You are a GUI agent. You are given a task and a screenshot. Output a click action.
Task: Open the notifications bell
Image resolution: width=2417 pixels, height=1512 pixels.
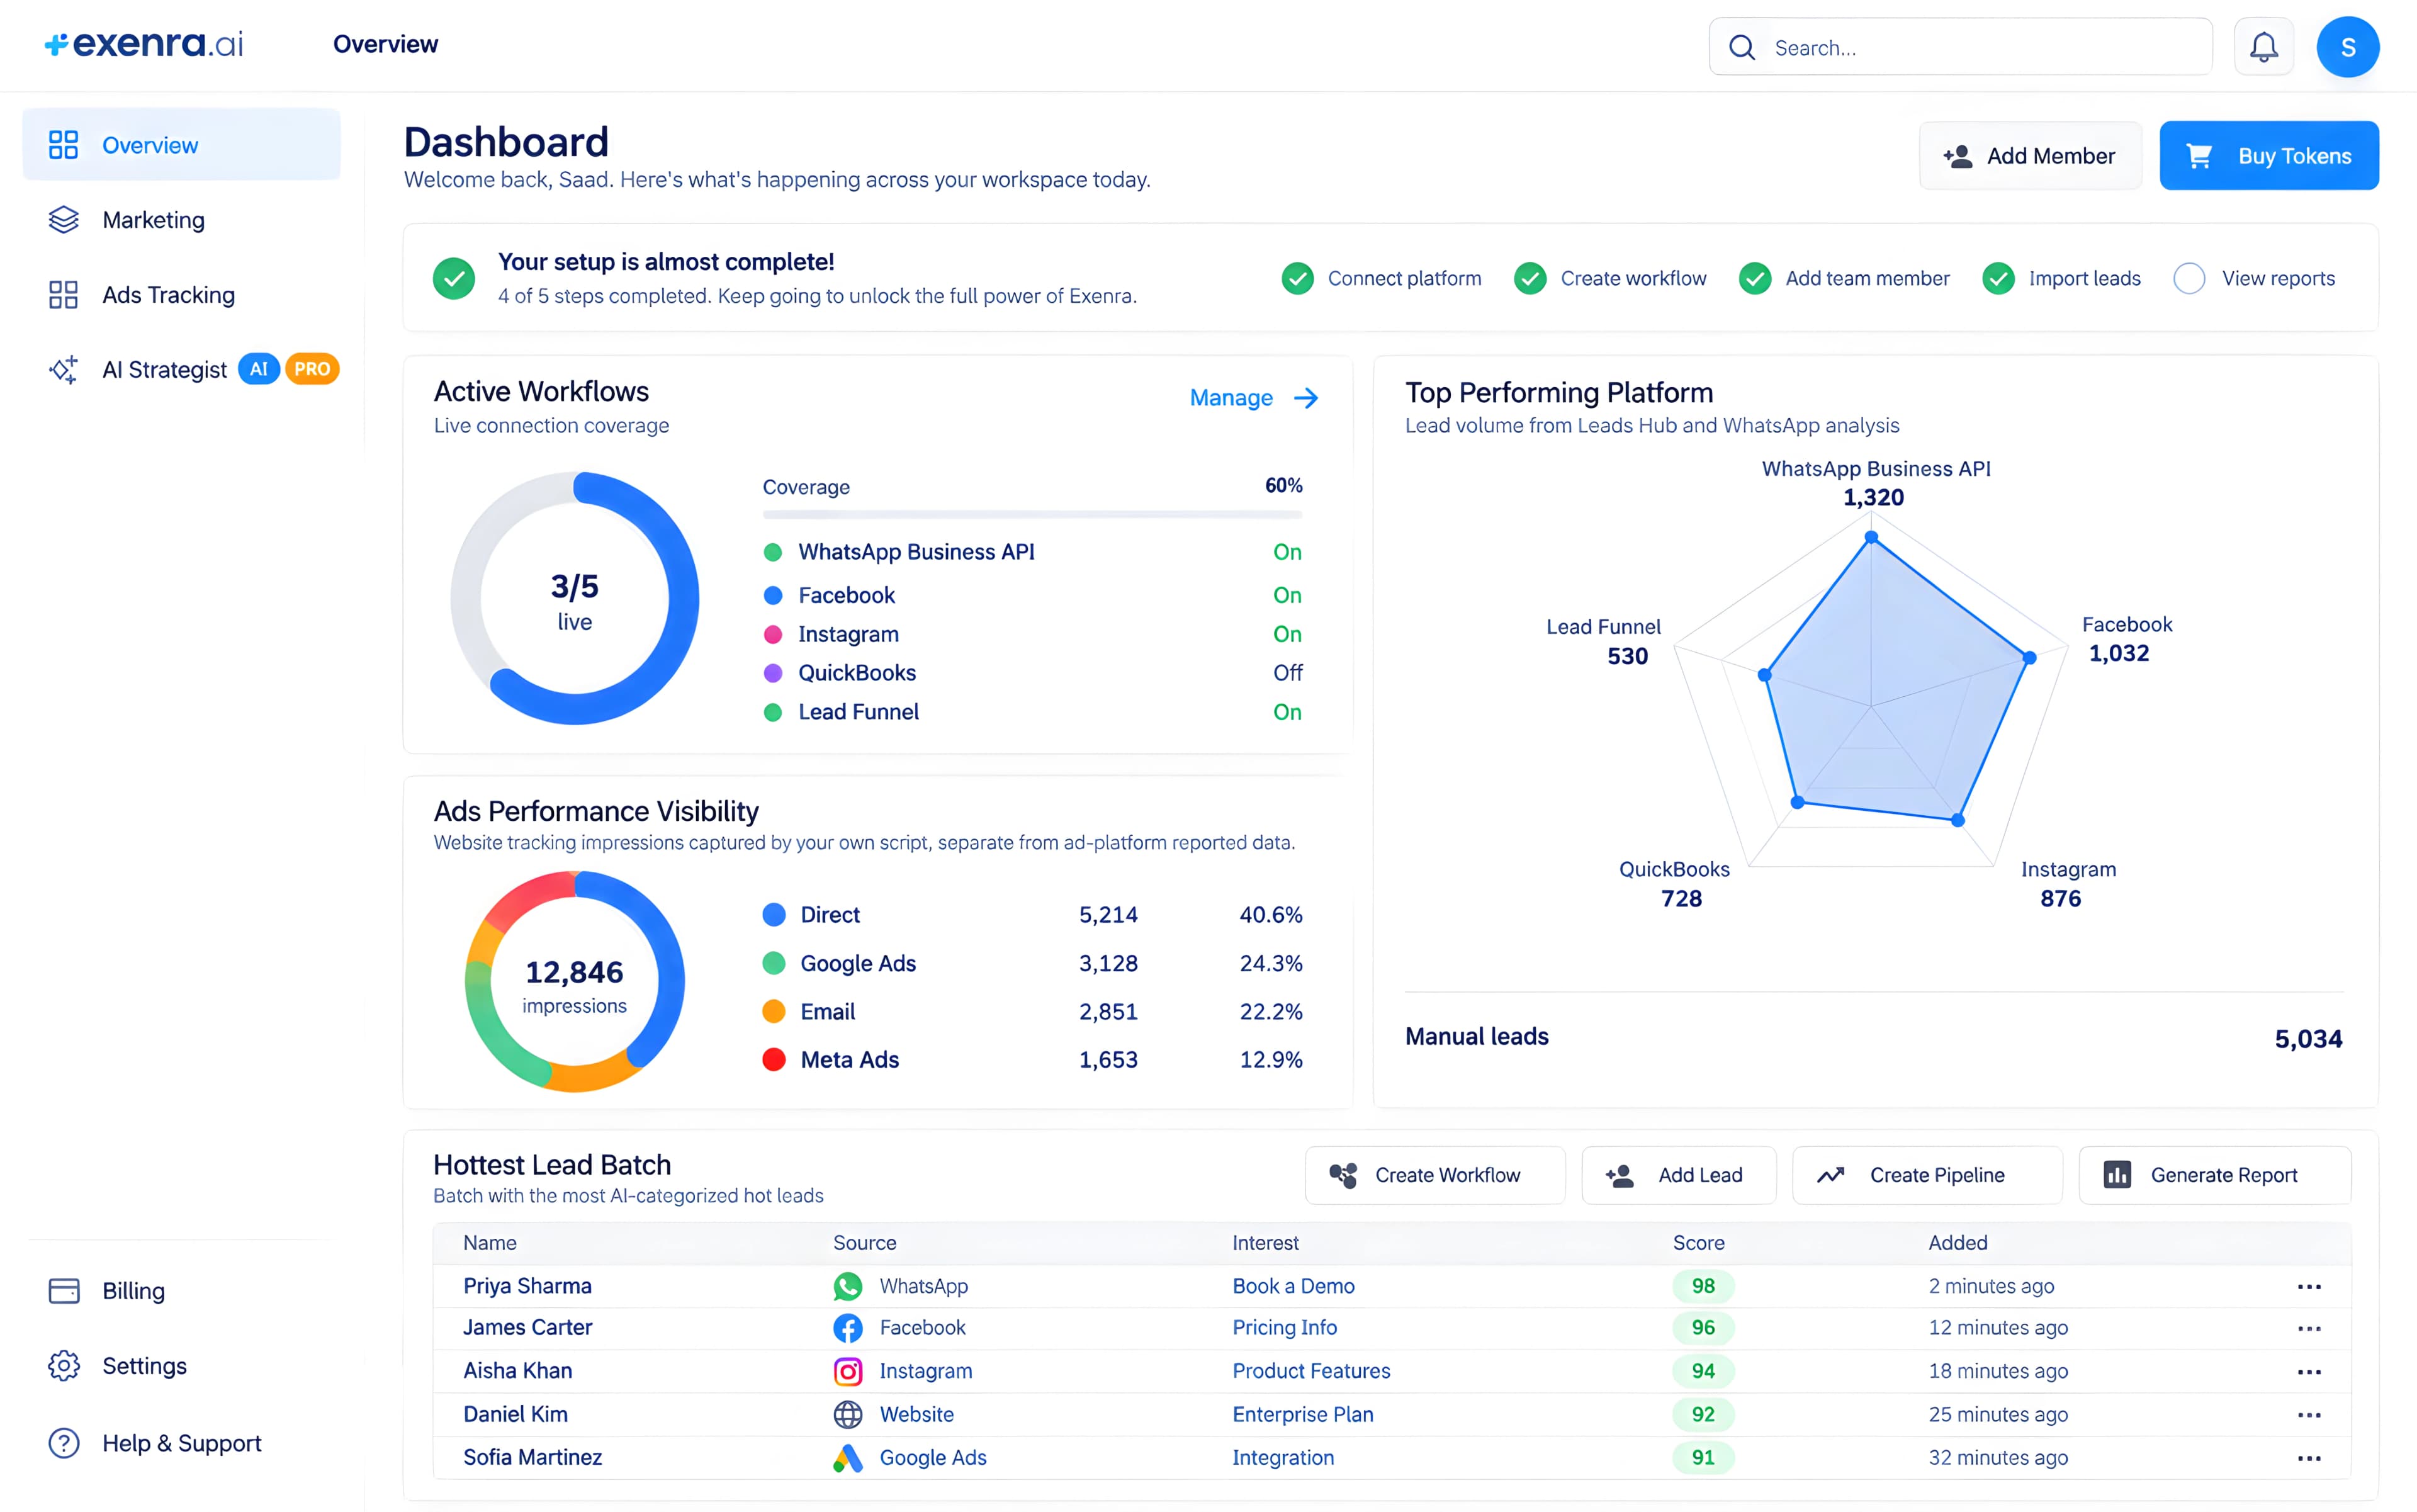coord(2263,47)
